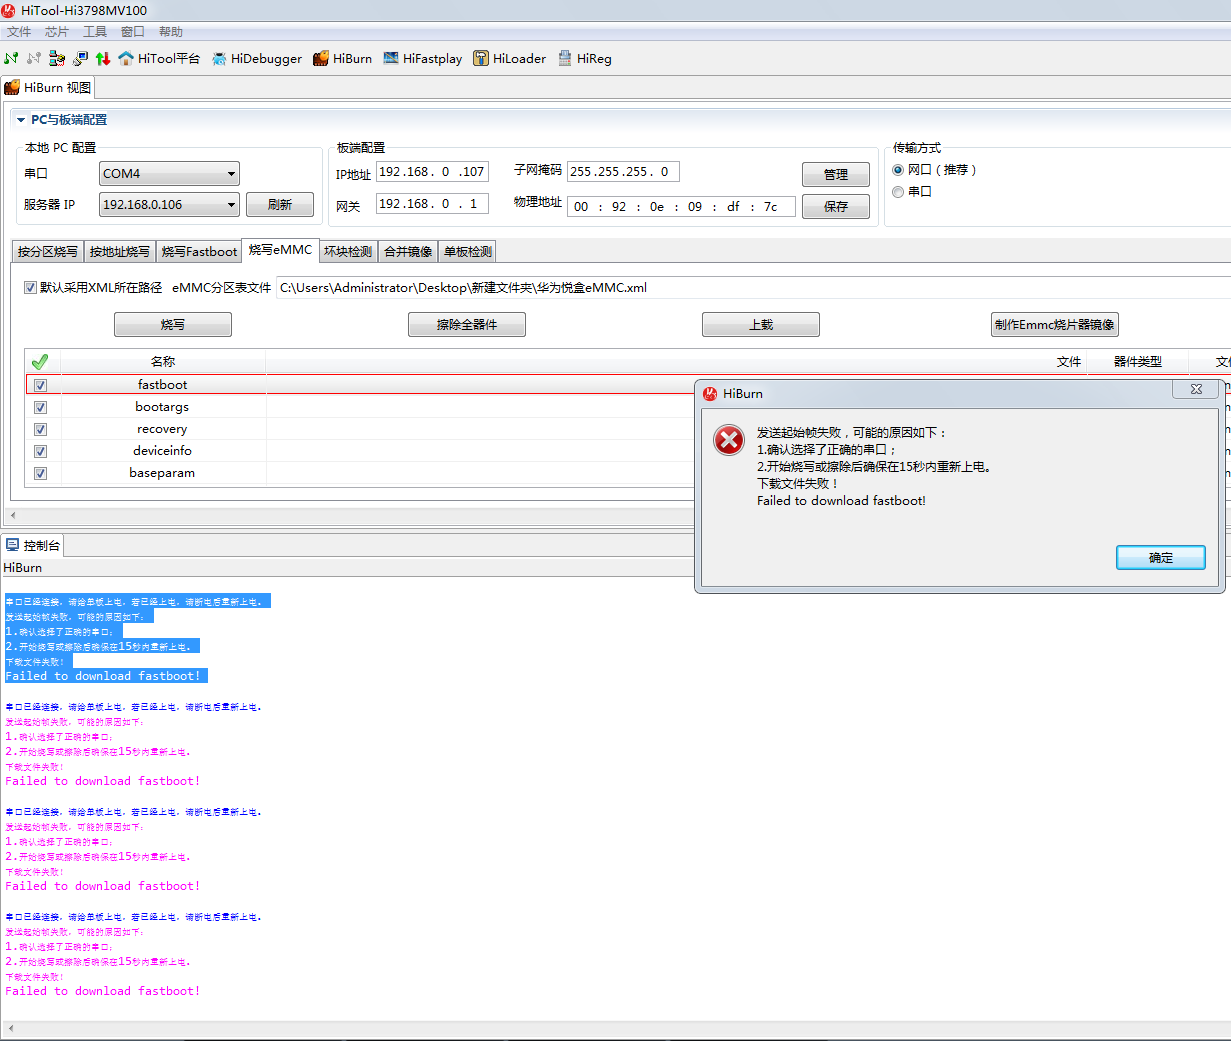This screenshot has height=1041, width=1231.
Task: Collapse the PC与板端配置 section
Action: coord(21,120)
